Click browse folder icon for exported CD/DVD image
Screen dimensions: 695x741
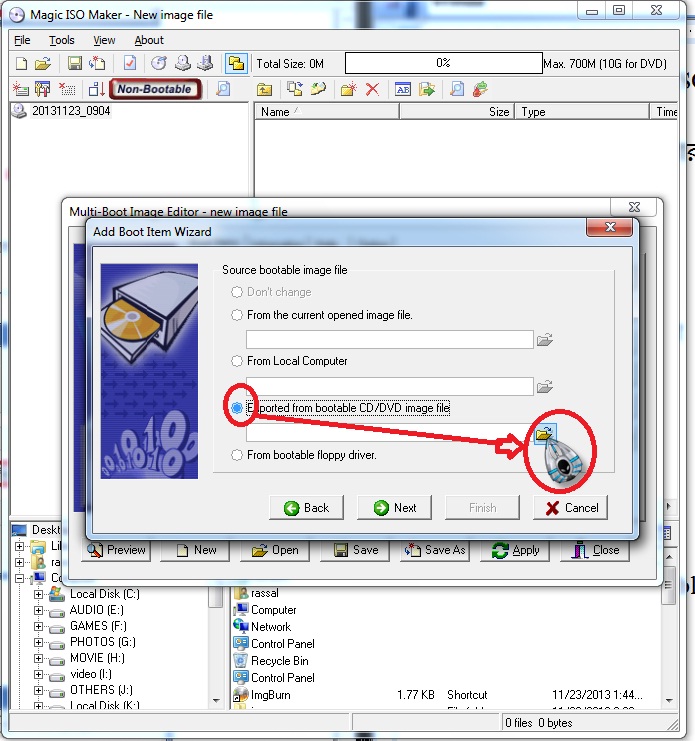click(x=545, y=433)
